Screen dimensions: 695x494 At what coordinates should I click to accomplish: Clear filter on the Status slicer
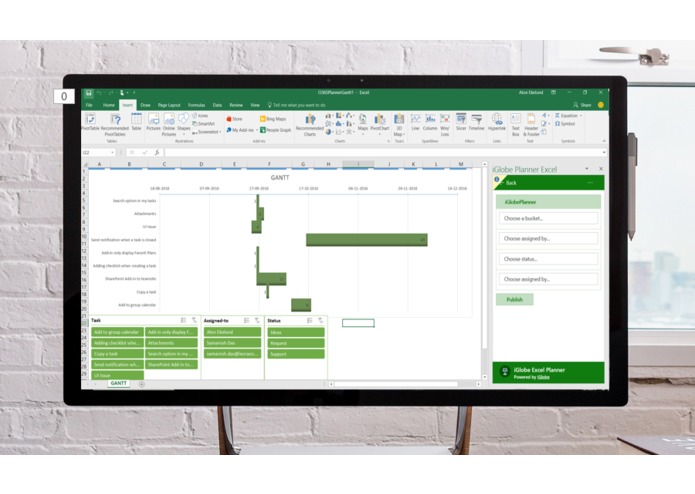point(320,320)
